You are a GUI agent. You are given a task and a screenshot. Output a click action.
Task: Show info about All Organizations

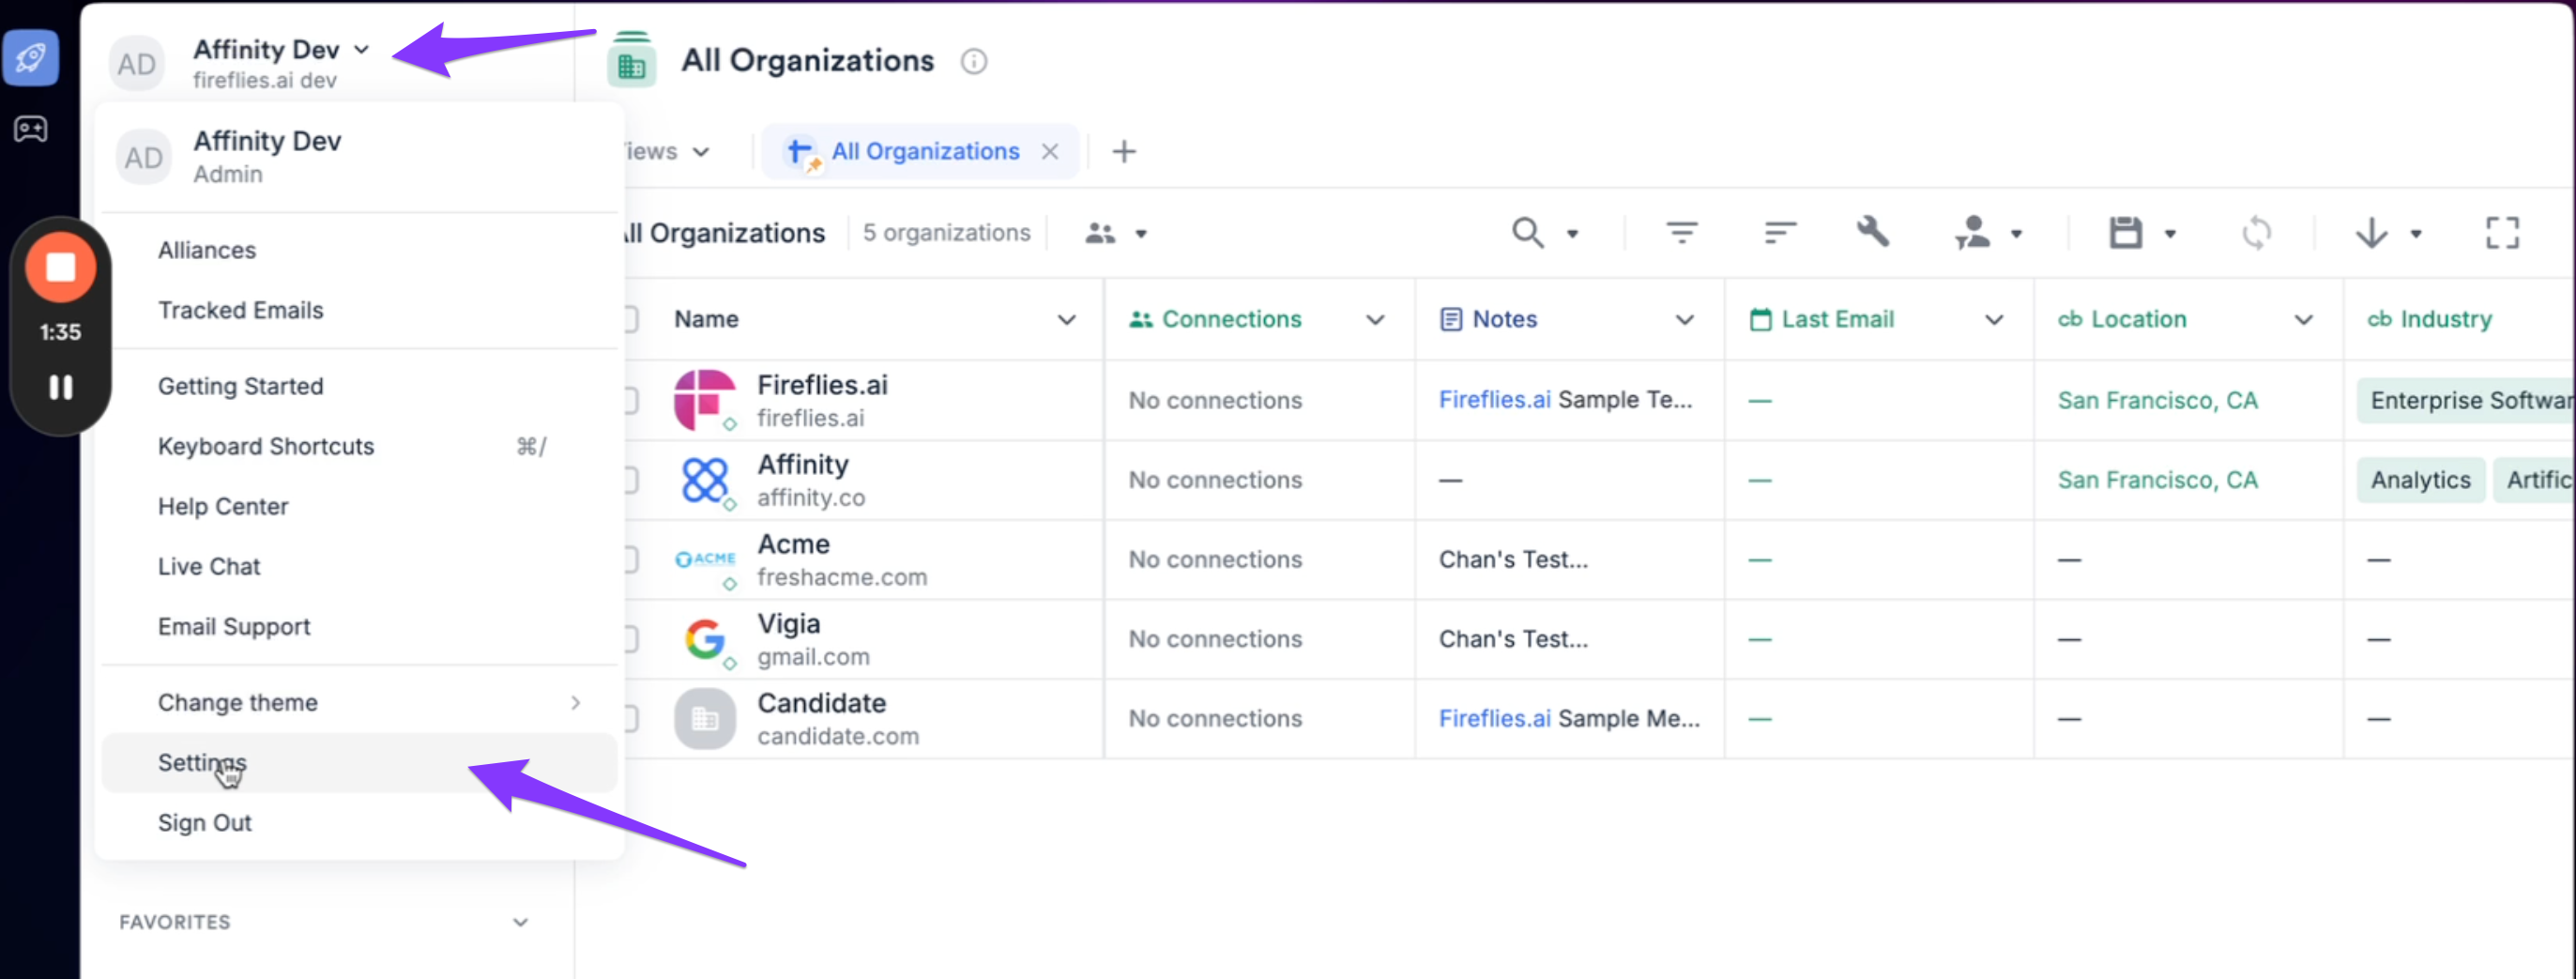tap(974, 61)
